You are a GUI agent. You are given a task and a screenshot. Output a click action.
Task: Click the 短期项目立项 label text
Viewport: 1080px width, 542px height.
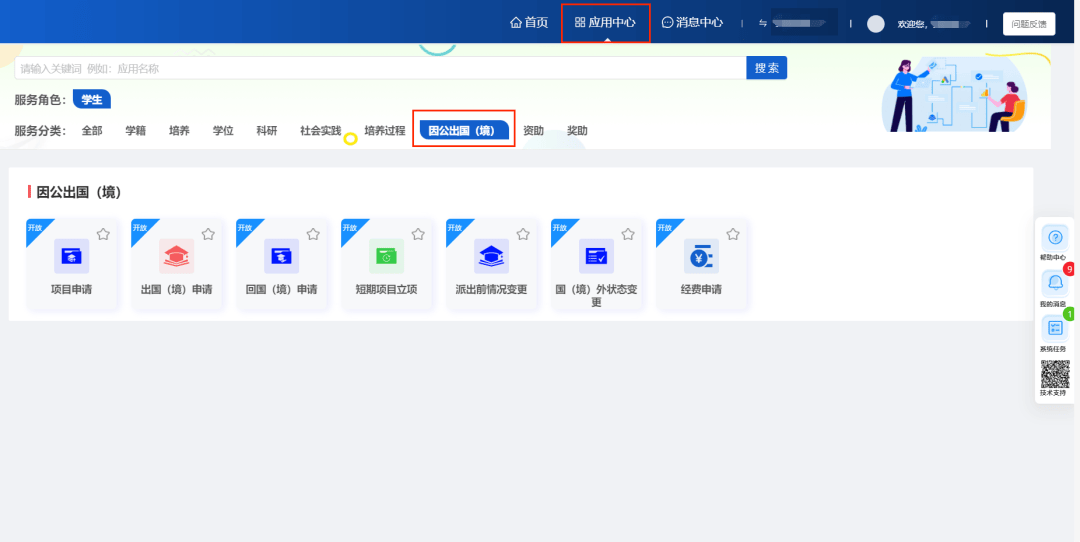(x=386, y=290)
